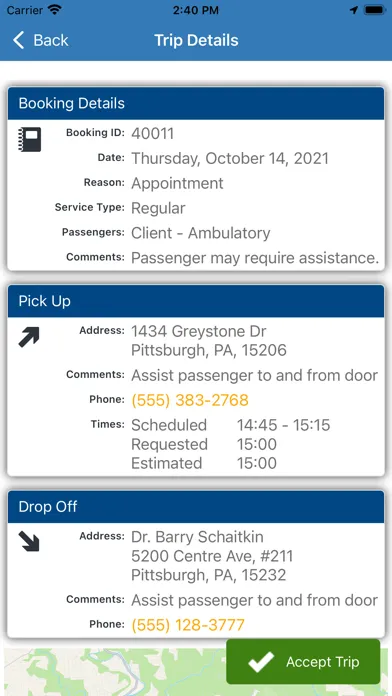The width and height of the screenshot is (392, 696).
Task: Tap the 5200 Centre Ave address
Action: [212, 556]
